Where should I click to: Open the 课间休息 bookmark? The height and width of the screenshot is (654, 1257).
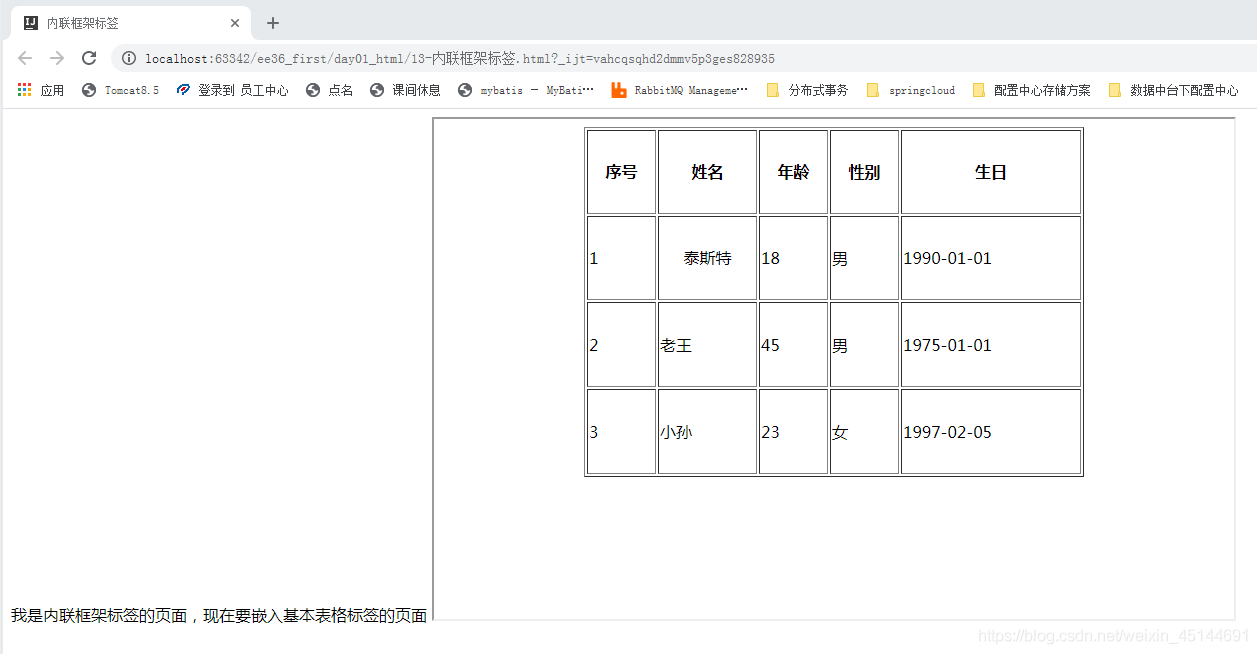(x=404, y=90)
